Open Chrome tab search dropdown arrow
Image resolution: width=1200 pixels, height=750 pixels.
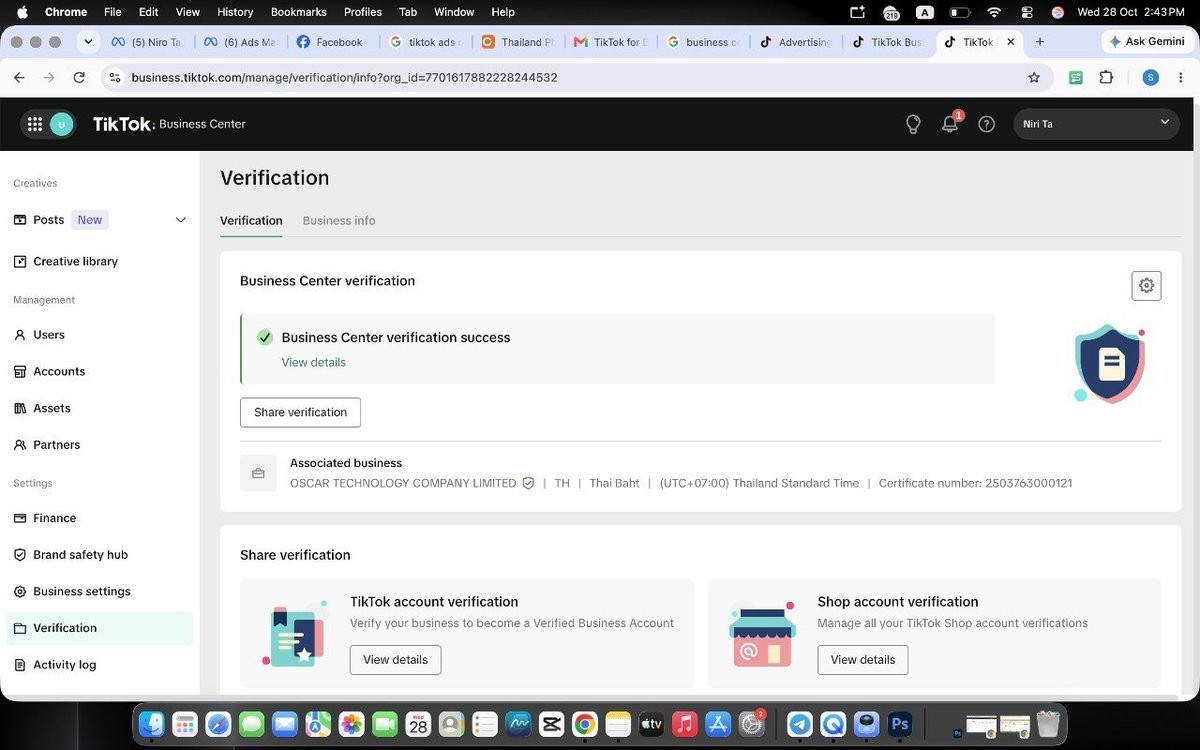pos(88,42)
